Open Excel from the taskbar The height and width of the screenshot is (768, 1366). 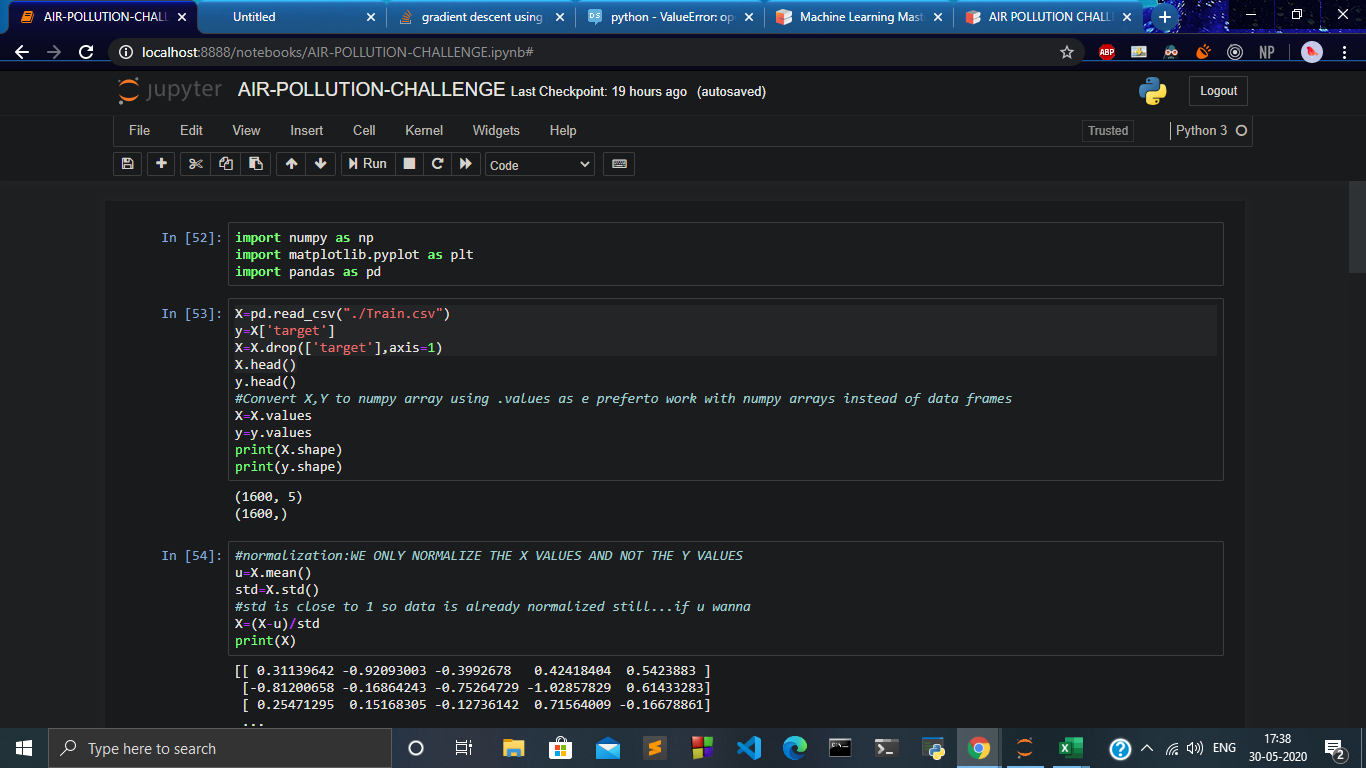click(1071, 748)
